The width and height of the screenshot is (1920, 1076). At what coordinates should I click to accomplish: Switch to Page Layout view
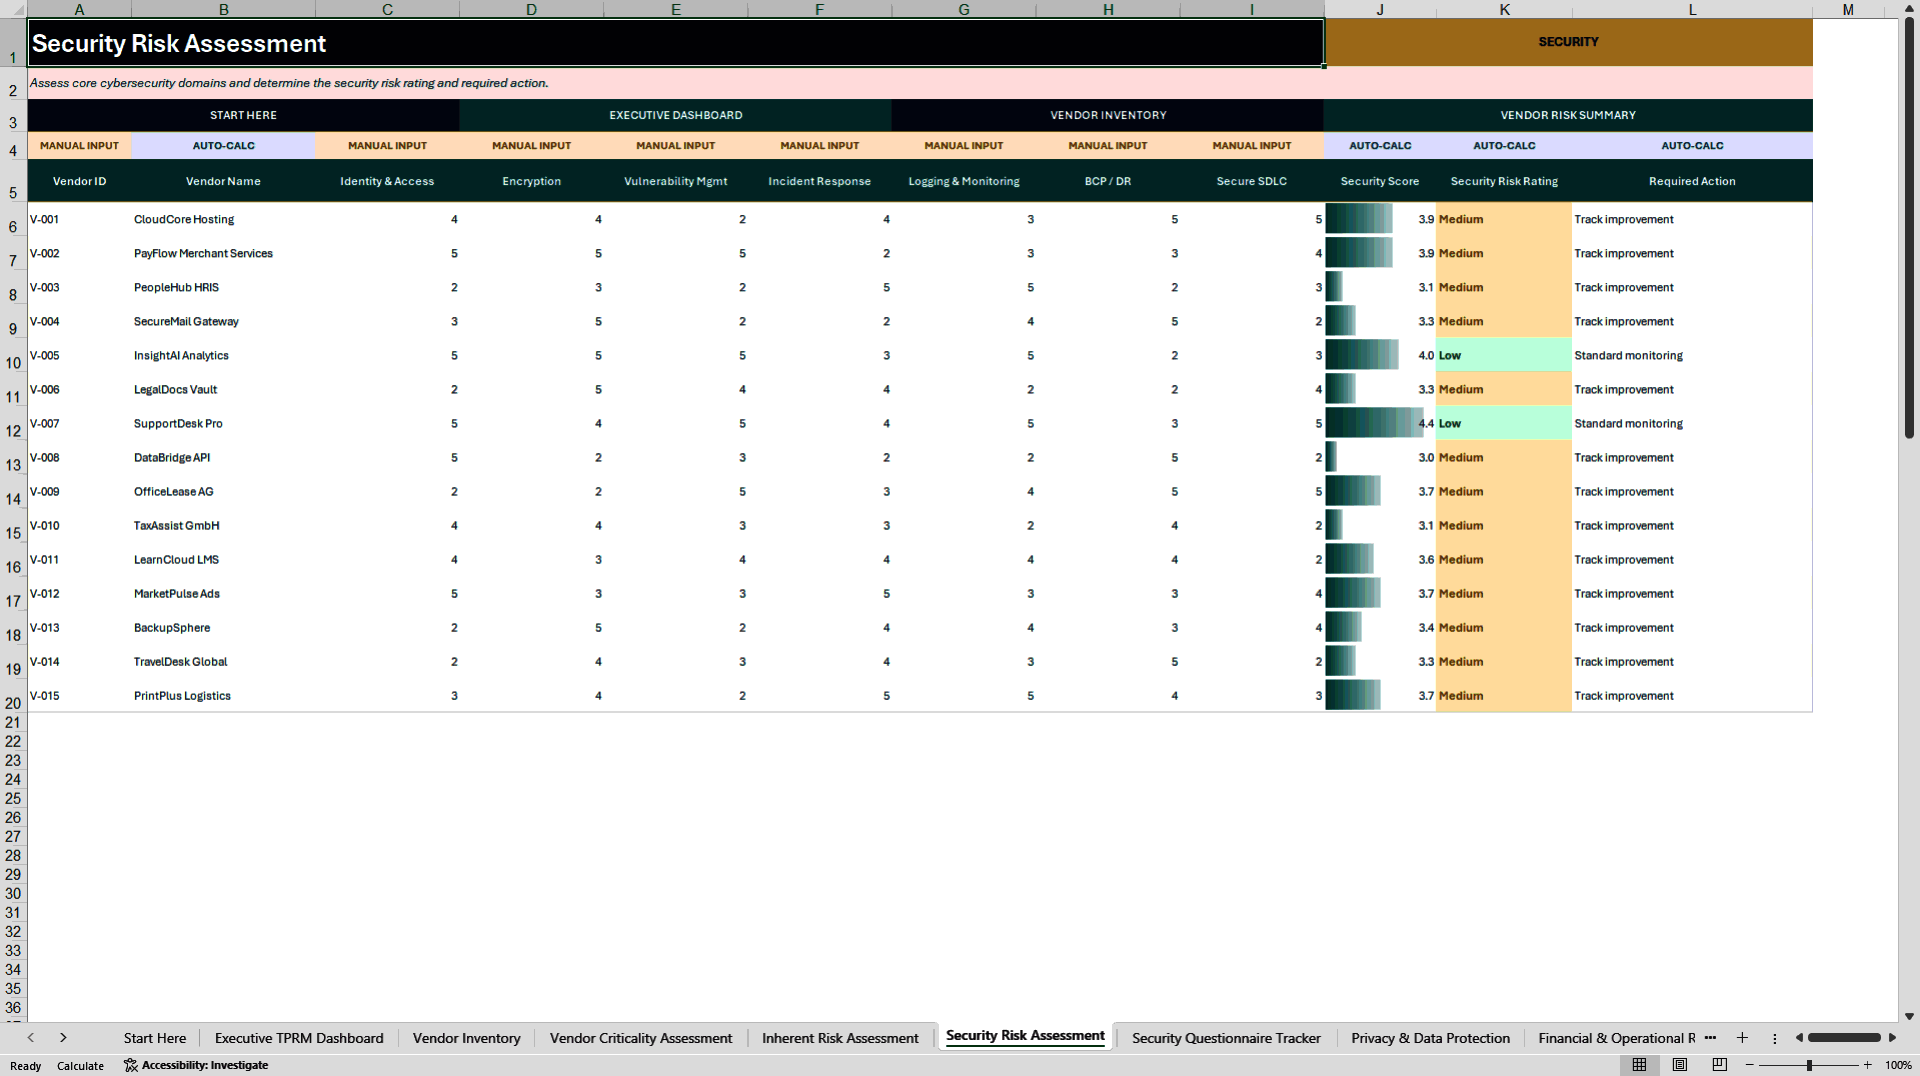coord(1680,1065)
